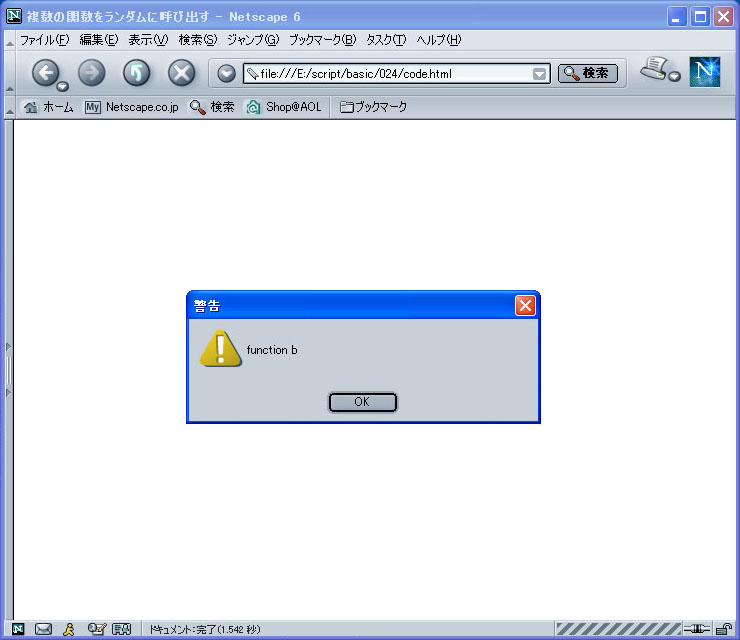Maximize the Netscape 6 window
Screen dimensions: 740x640
[700, 17]
